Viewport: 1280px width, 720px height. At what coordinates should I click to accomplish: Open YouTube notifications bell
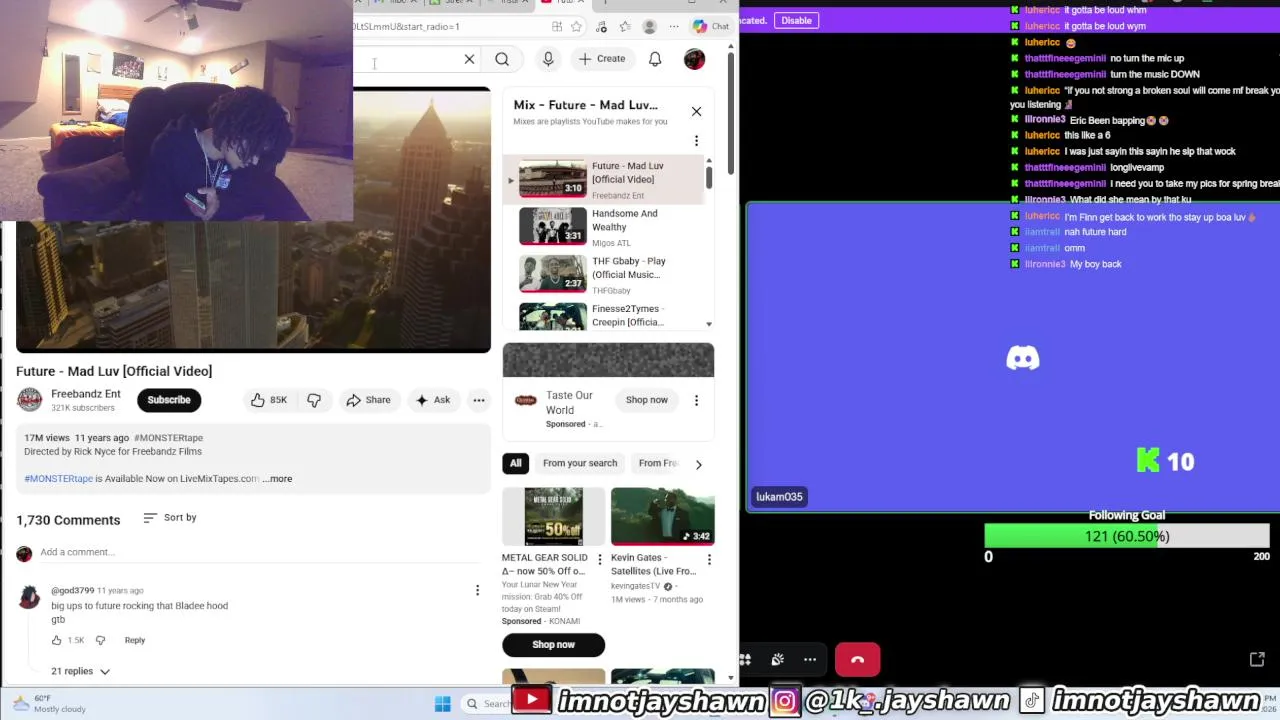(x=655, y=59)
